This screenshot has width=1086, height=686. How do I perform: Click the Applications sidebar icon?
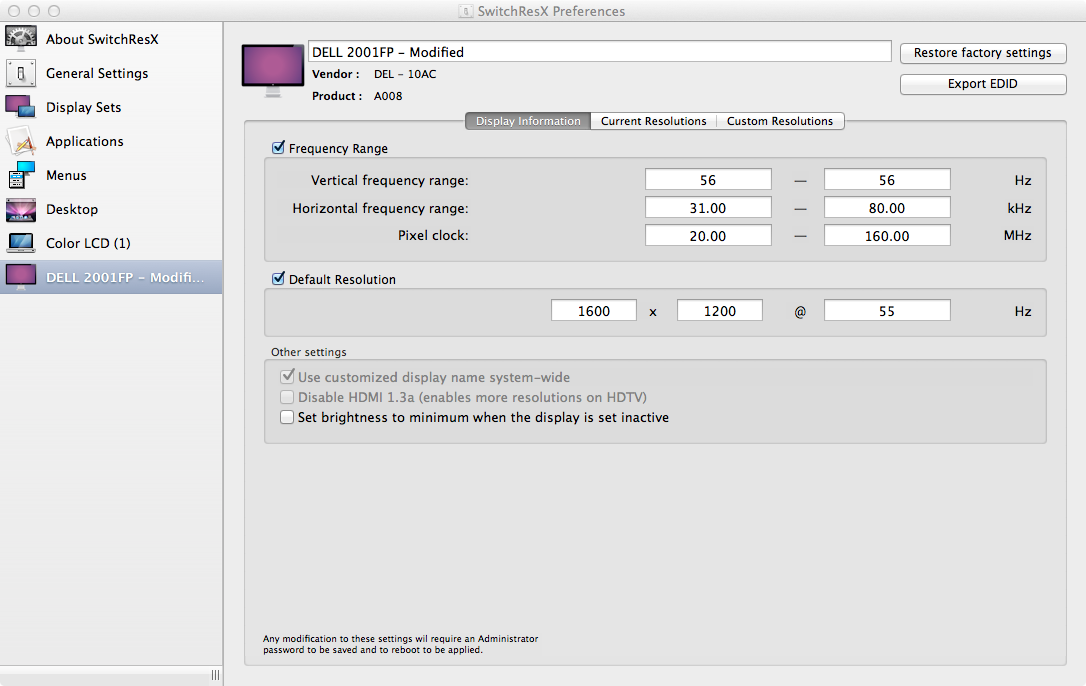[x=21, y=141]
